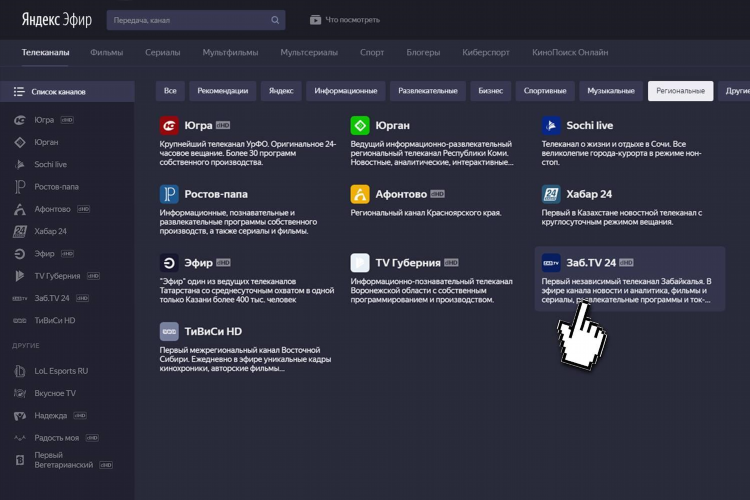Image resolution: width=750 pixels, height=500 pixels.
Task: Select the Спортивные filter
Action: click(545, 91)
